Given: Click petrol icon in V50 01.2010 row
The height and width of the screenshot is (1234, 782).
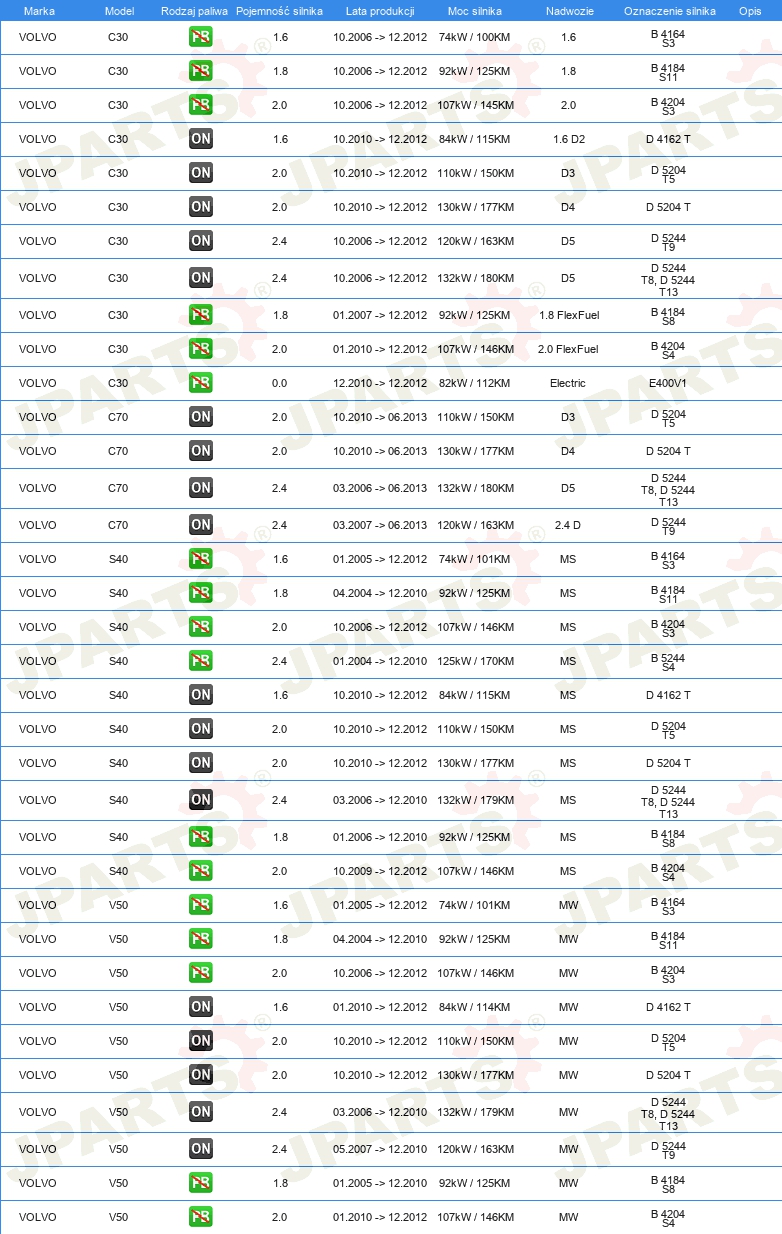Looking at the screenshot, I should [x=201, y=1217].
